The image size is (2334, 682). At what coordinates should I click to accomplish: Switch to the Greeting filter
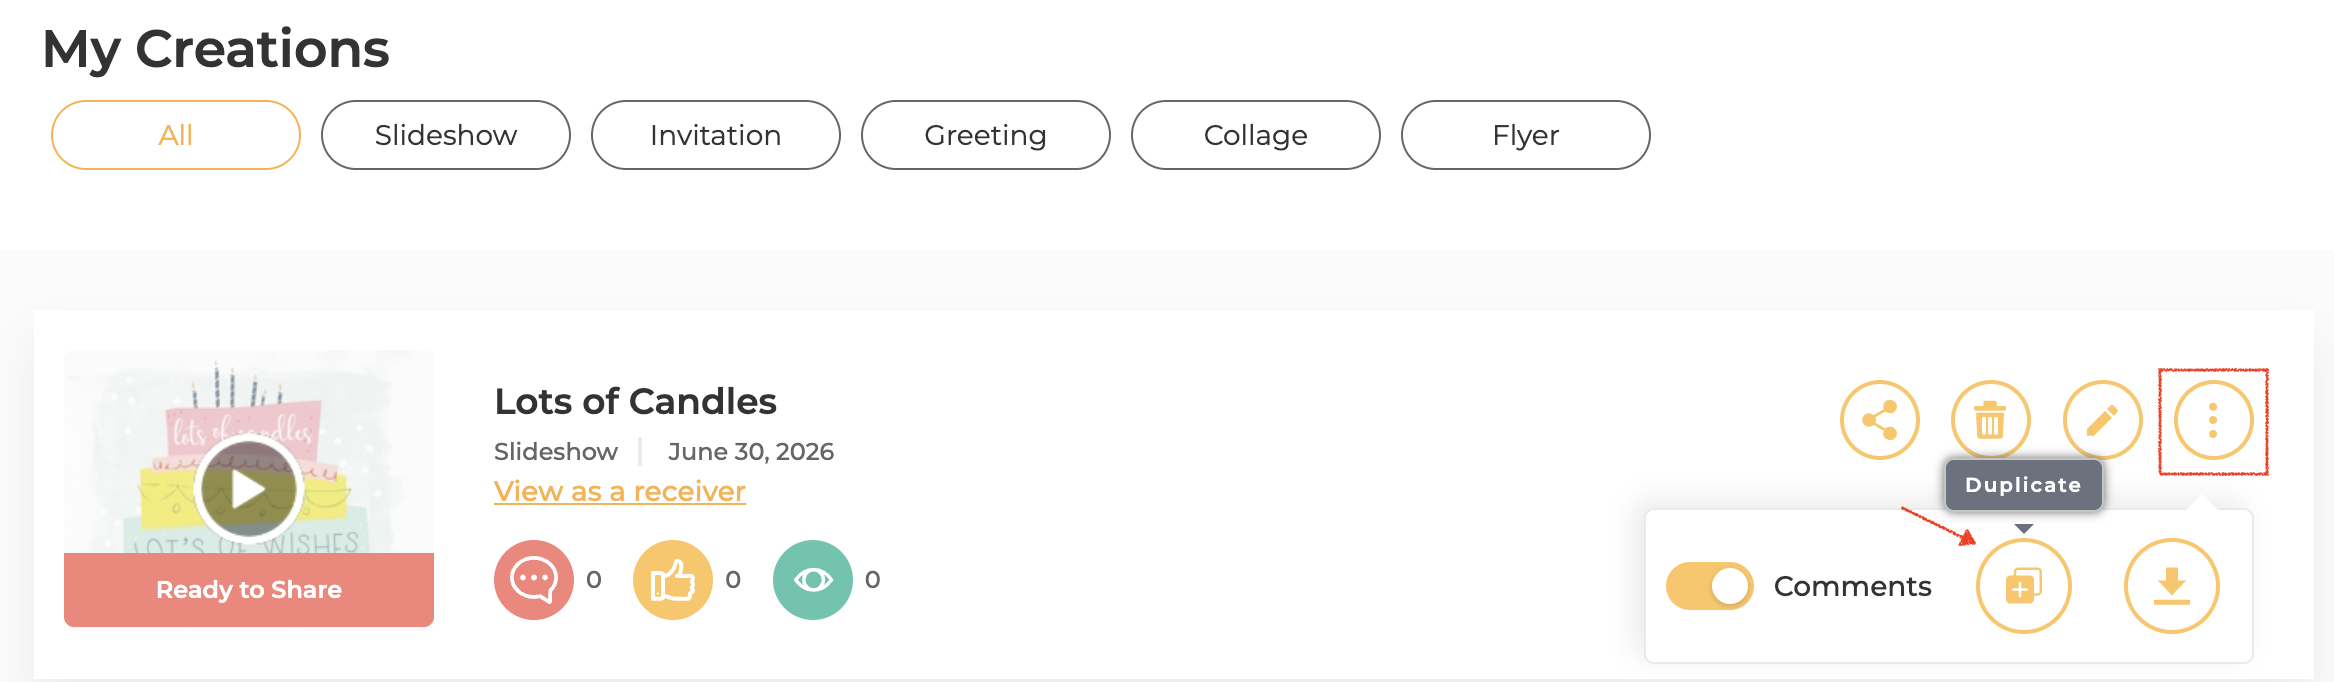[x=986, y=135]
